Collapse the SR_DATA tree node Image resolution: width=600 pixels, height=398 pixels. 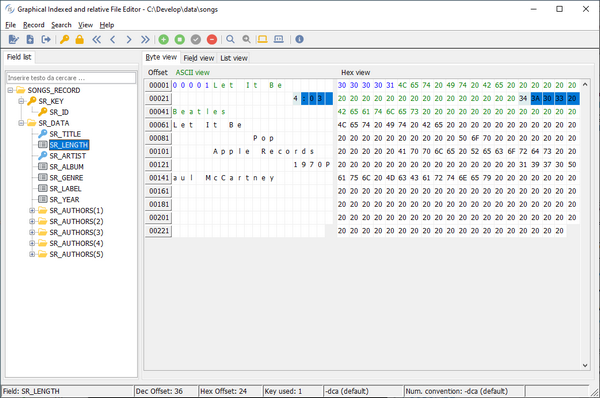click(21, 123)
